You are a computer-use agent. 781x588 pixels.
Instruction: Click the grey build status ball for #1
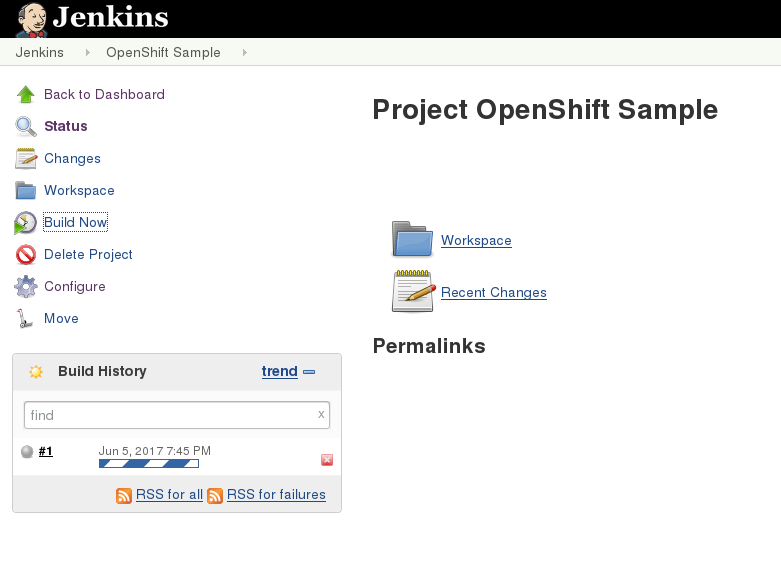[27, 452]
